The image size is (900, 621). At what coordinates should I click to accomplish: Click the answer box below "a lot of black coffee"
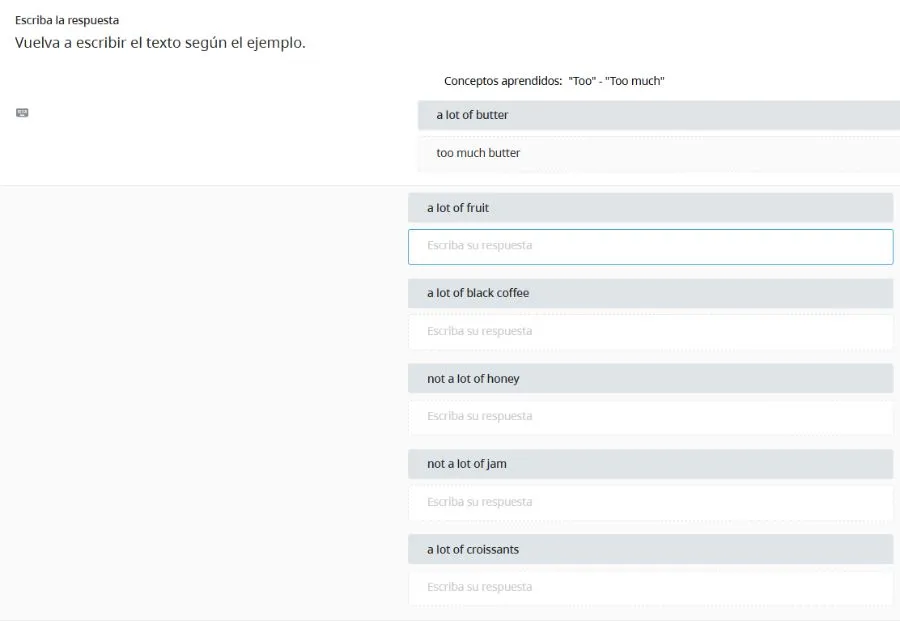(x=650, y=331)
